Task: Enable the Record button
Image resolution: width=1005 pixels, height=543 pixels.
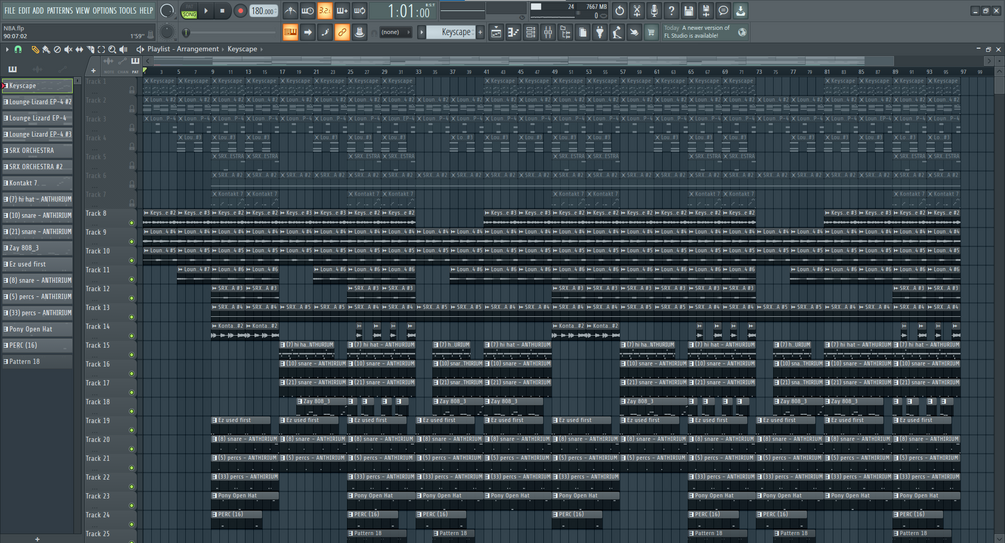Action: click(240, 11)
